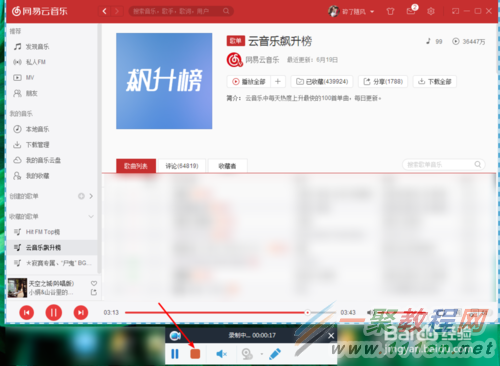Click previous track button
Image resolution: width=500 pixels, height=366 pixels.
(x=27, y=313)
